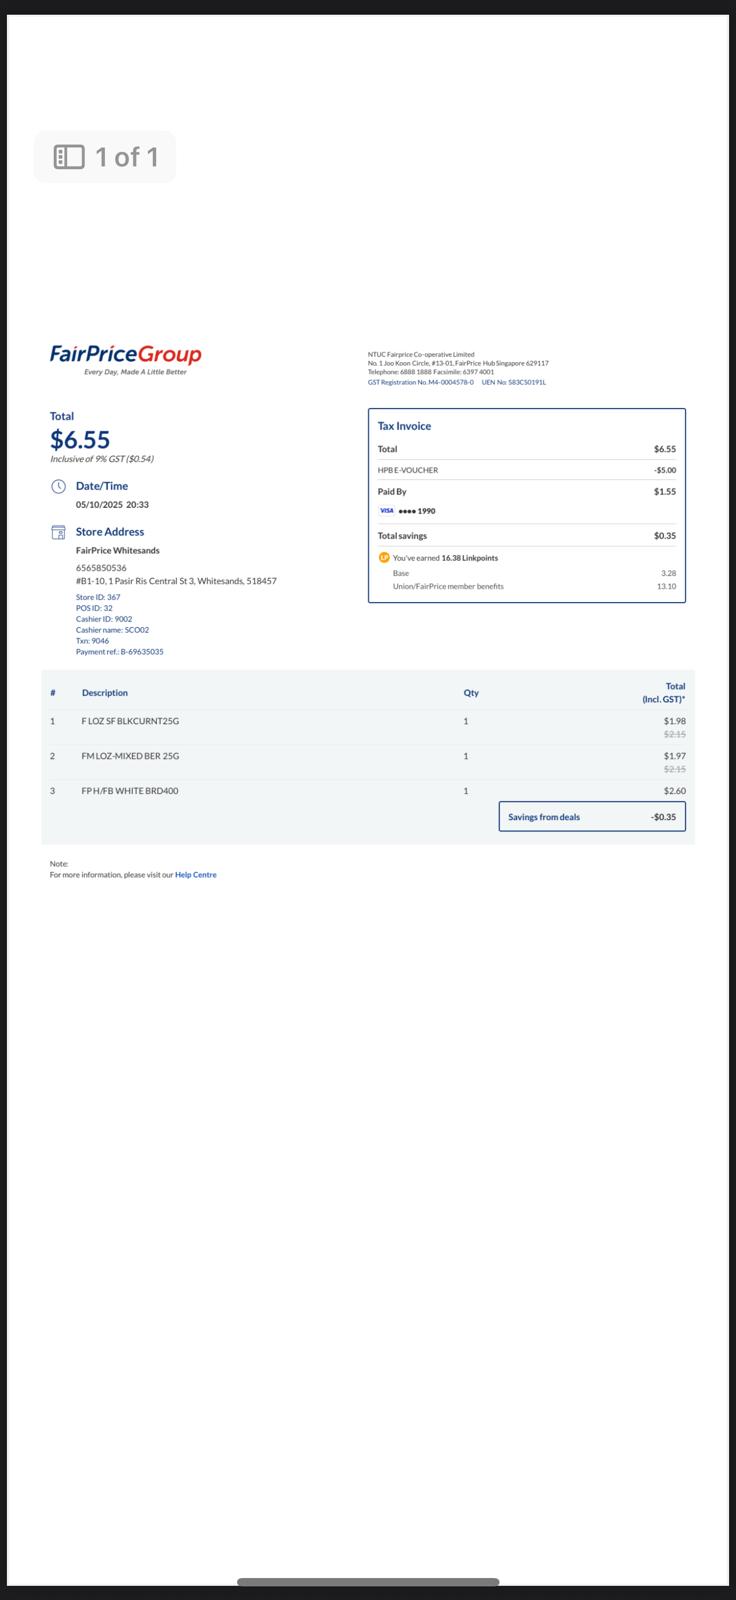Viewport: 736px width, 1600px height.
Task: Click the GST Registration No. text
Action: [x=421, y=382]
